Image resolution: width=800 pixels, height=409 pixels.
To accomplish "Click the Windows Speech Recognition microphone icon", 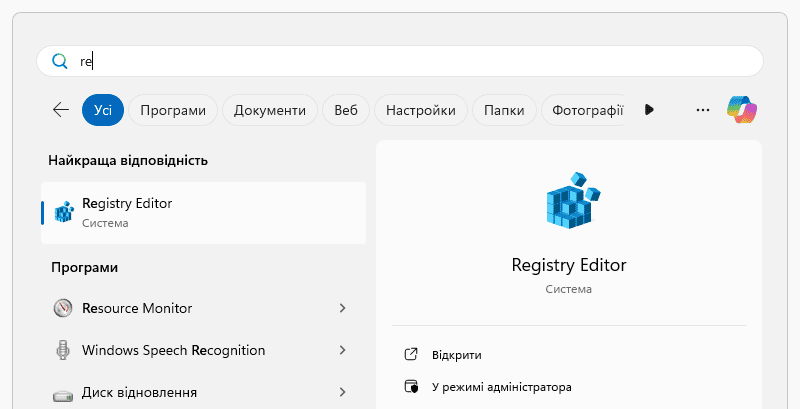I will pos(64,350).
